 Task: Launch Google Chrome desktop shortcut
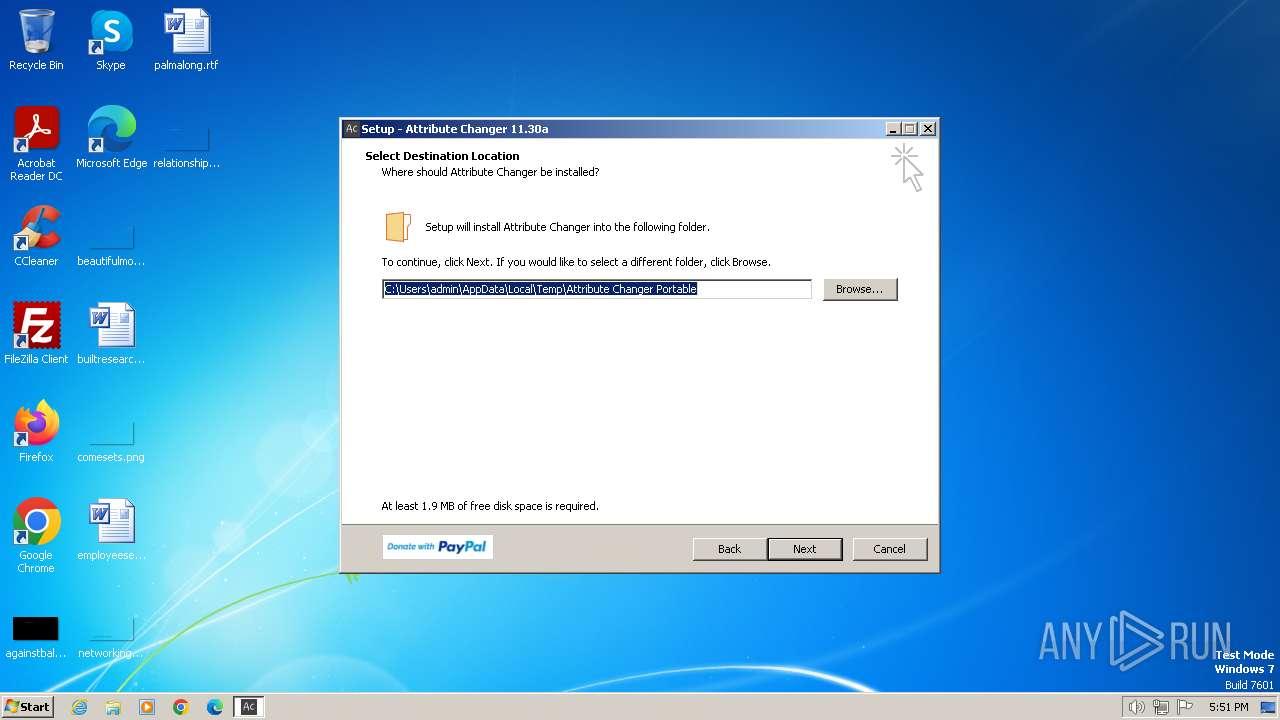pyautogui.click(x=36, y=536)
